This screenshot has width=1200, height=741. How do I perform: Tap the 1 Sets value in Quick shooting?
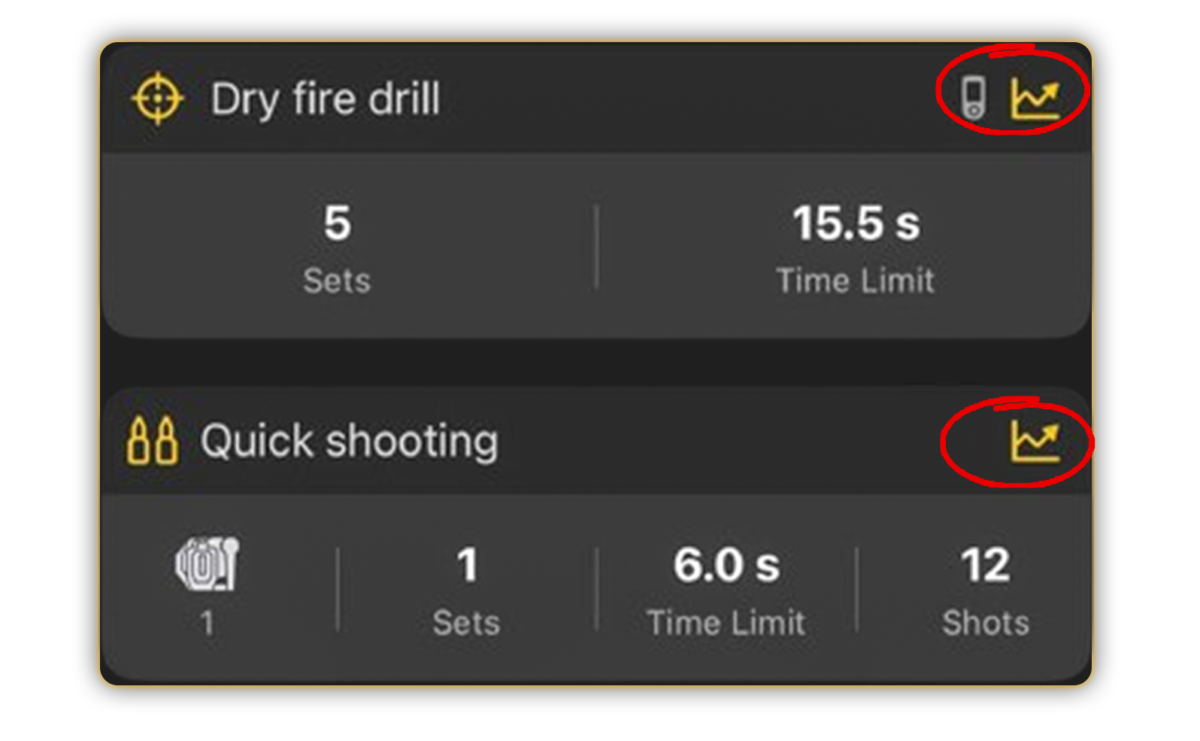click(467, 566)
